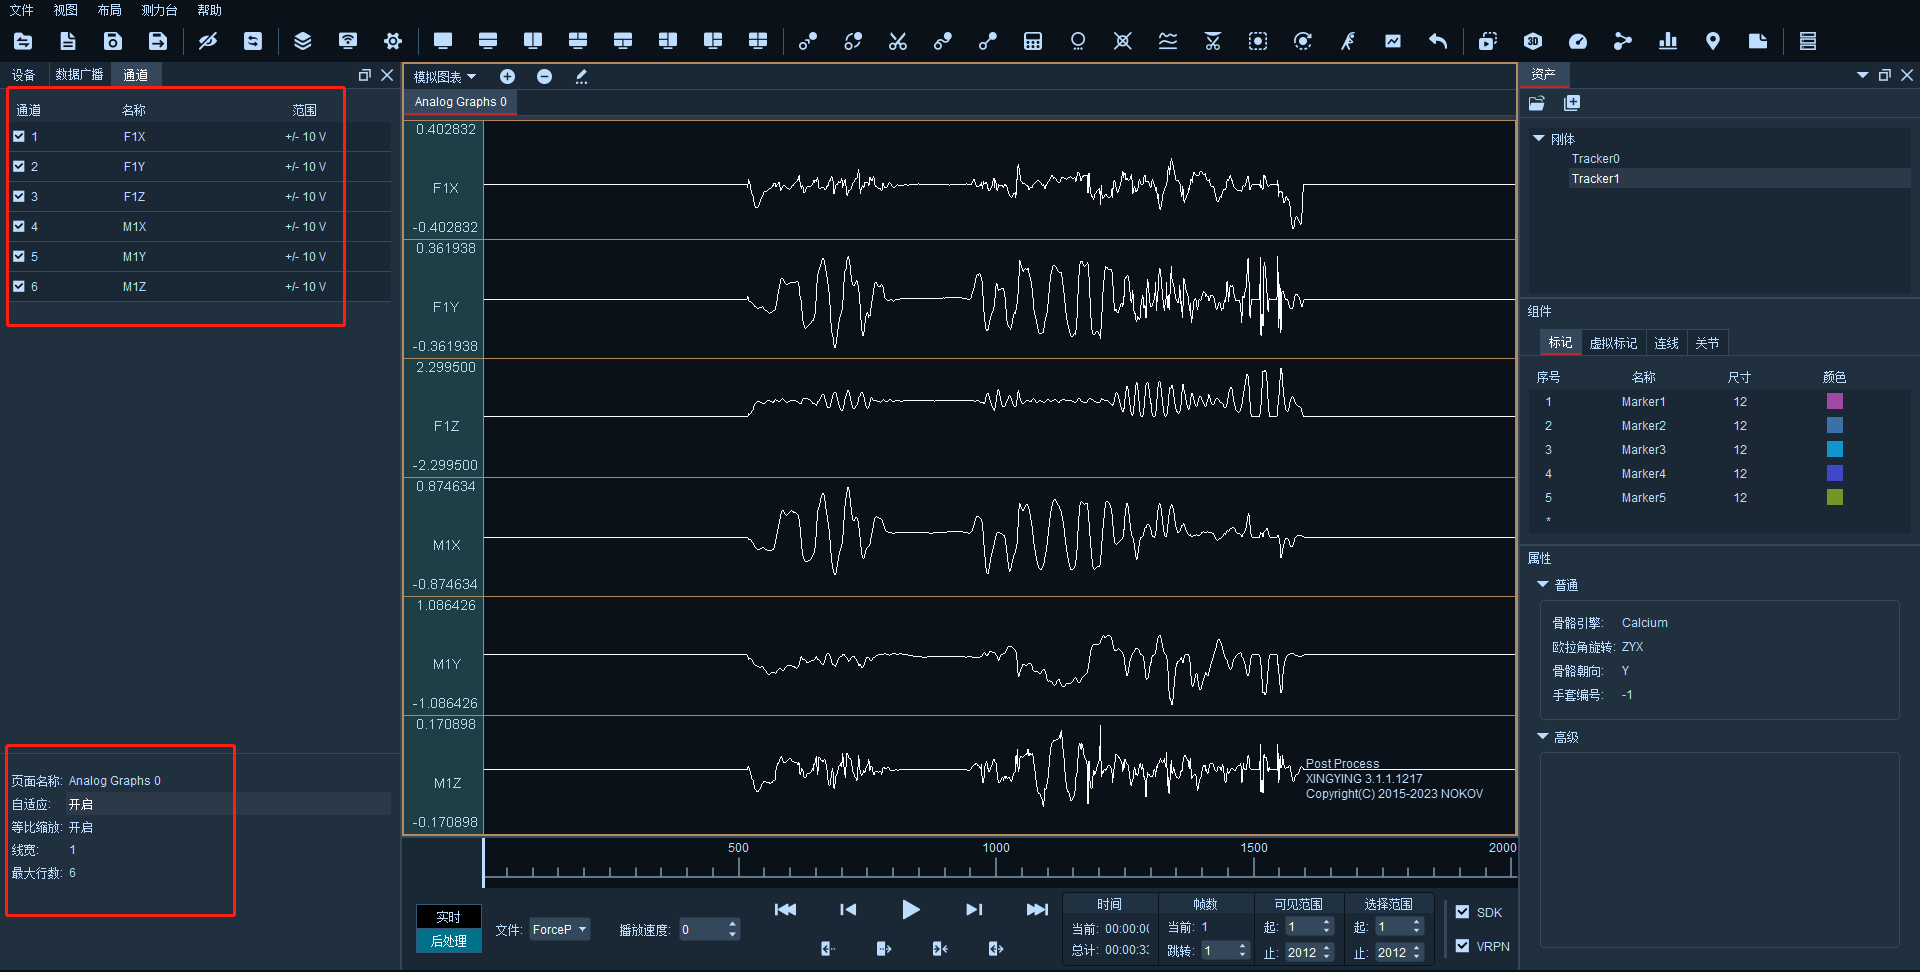Click the 播放速度 stepper arrows

click(x=733, y=930)
